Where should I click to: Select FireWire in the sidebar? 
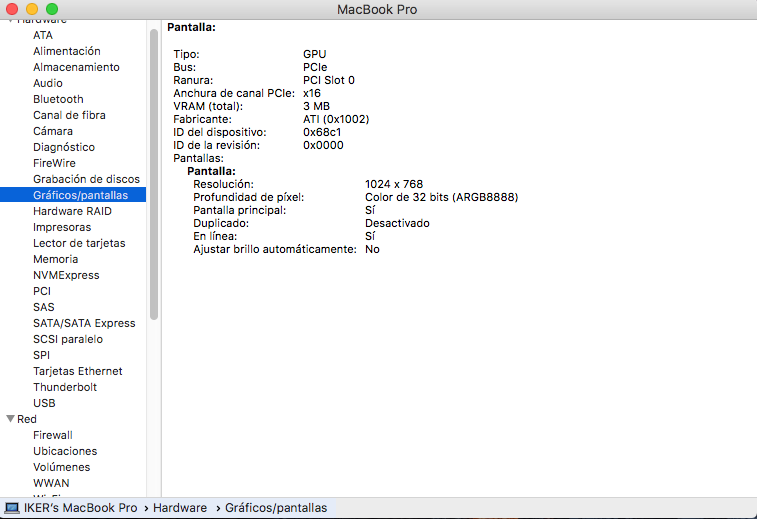click(x=54, y=163)
